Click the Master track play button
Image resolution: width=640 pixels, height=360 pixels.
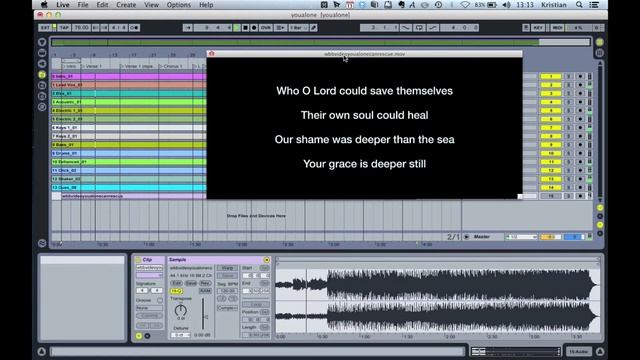coord(467,237)
